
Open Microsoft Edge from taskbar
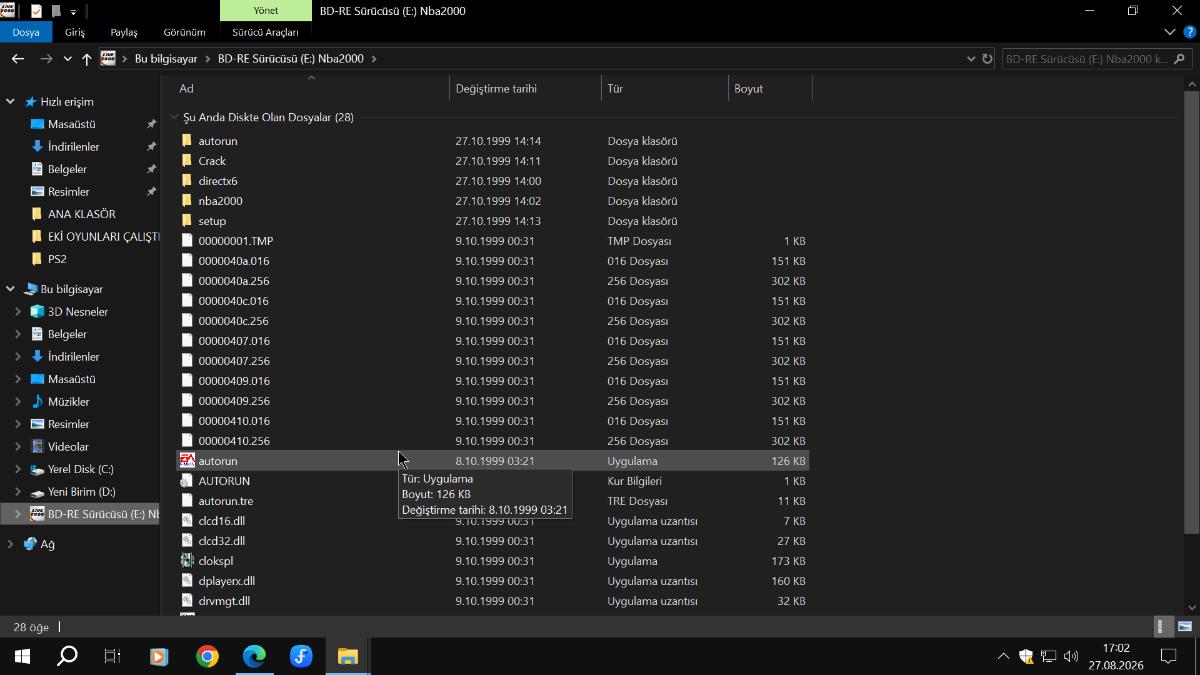[254, 656]
